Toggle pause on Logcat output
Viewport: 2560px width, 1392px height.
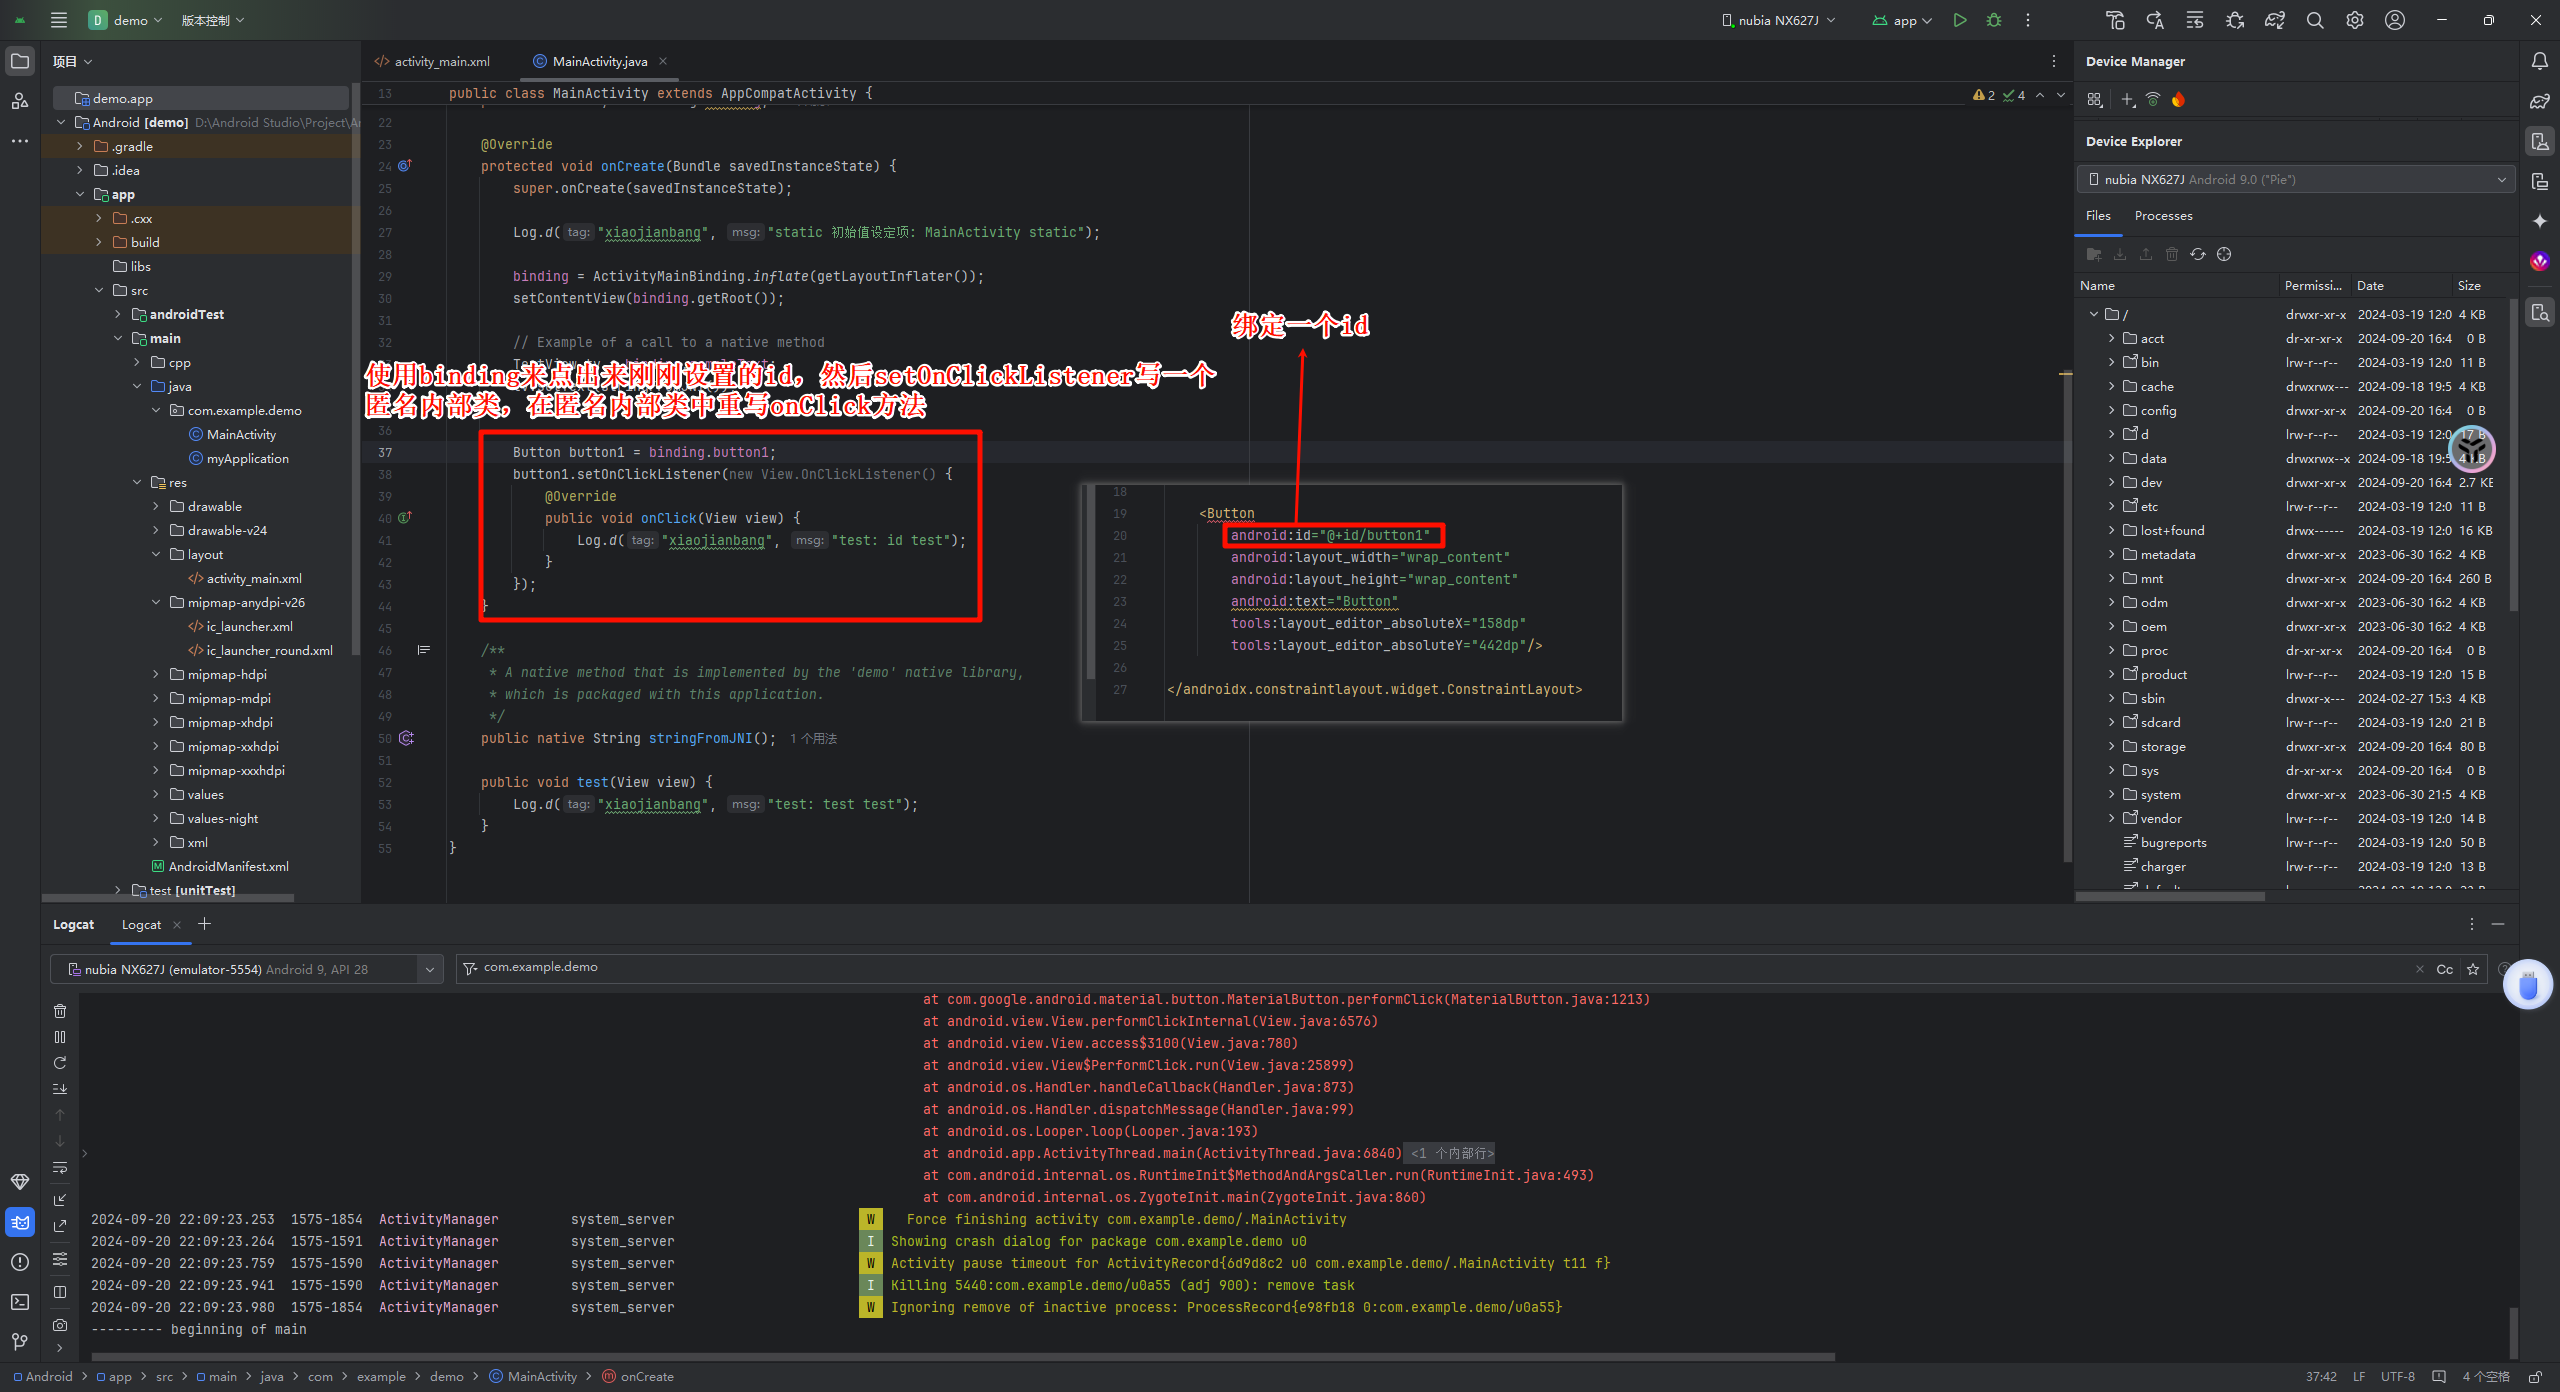click(60, 1037)
